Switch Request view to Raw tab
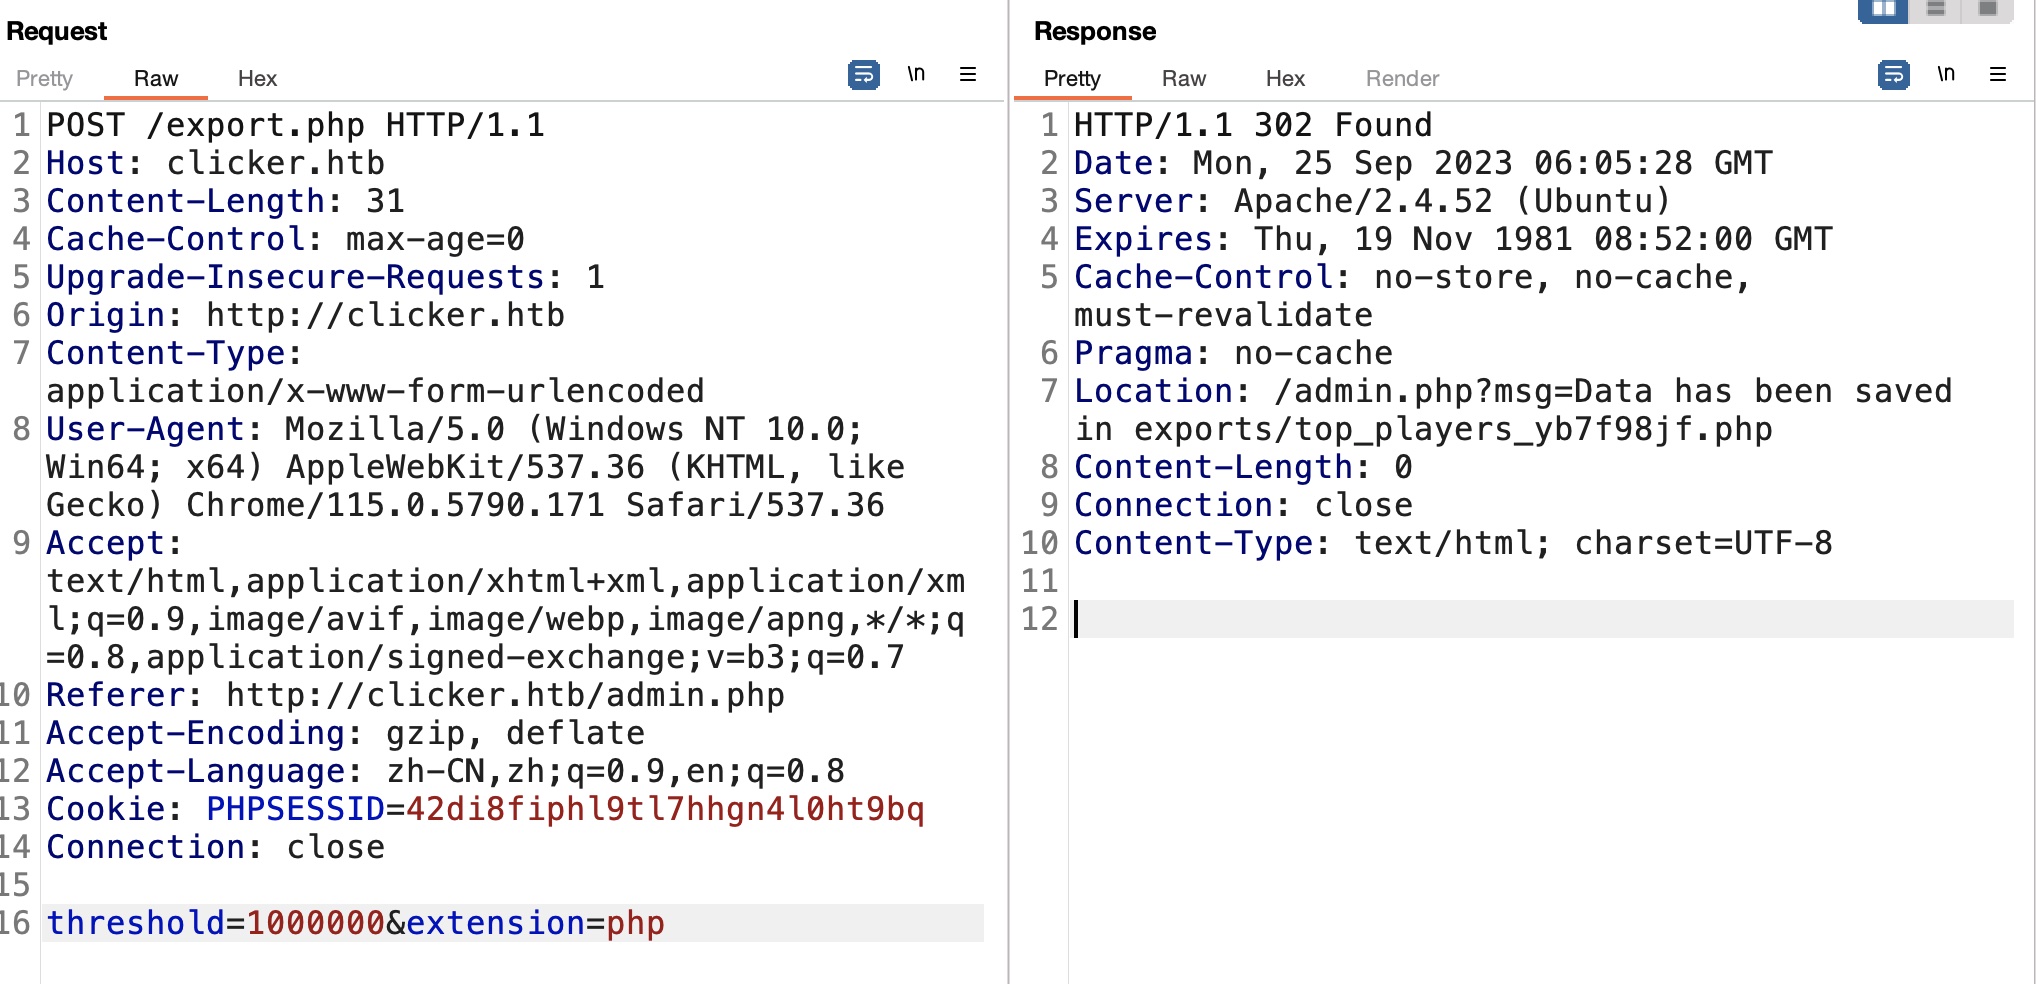Image resolution: width=2036 pixels, height=984 pixels. [156, 78]
